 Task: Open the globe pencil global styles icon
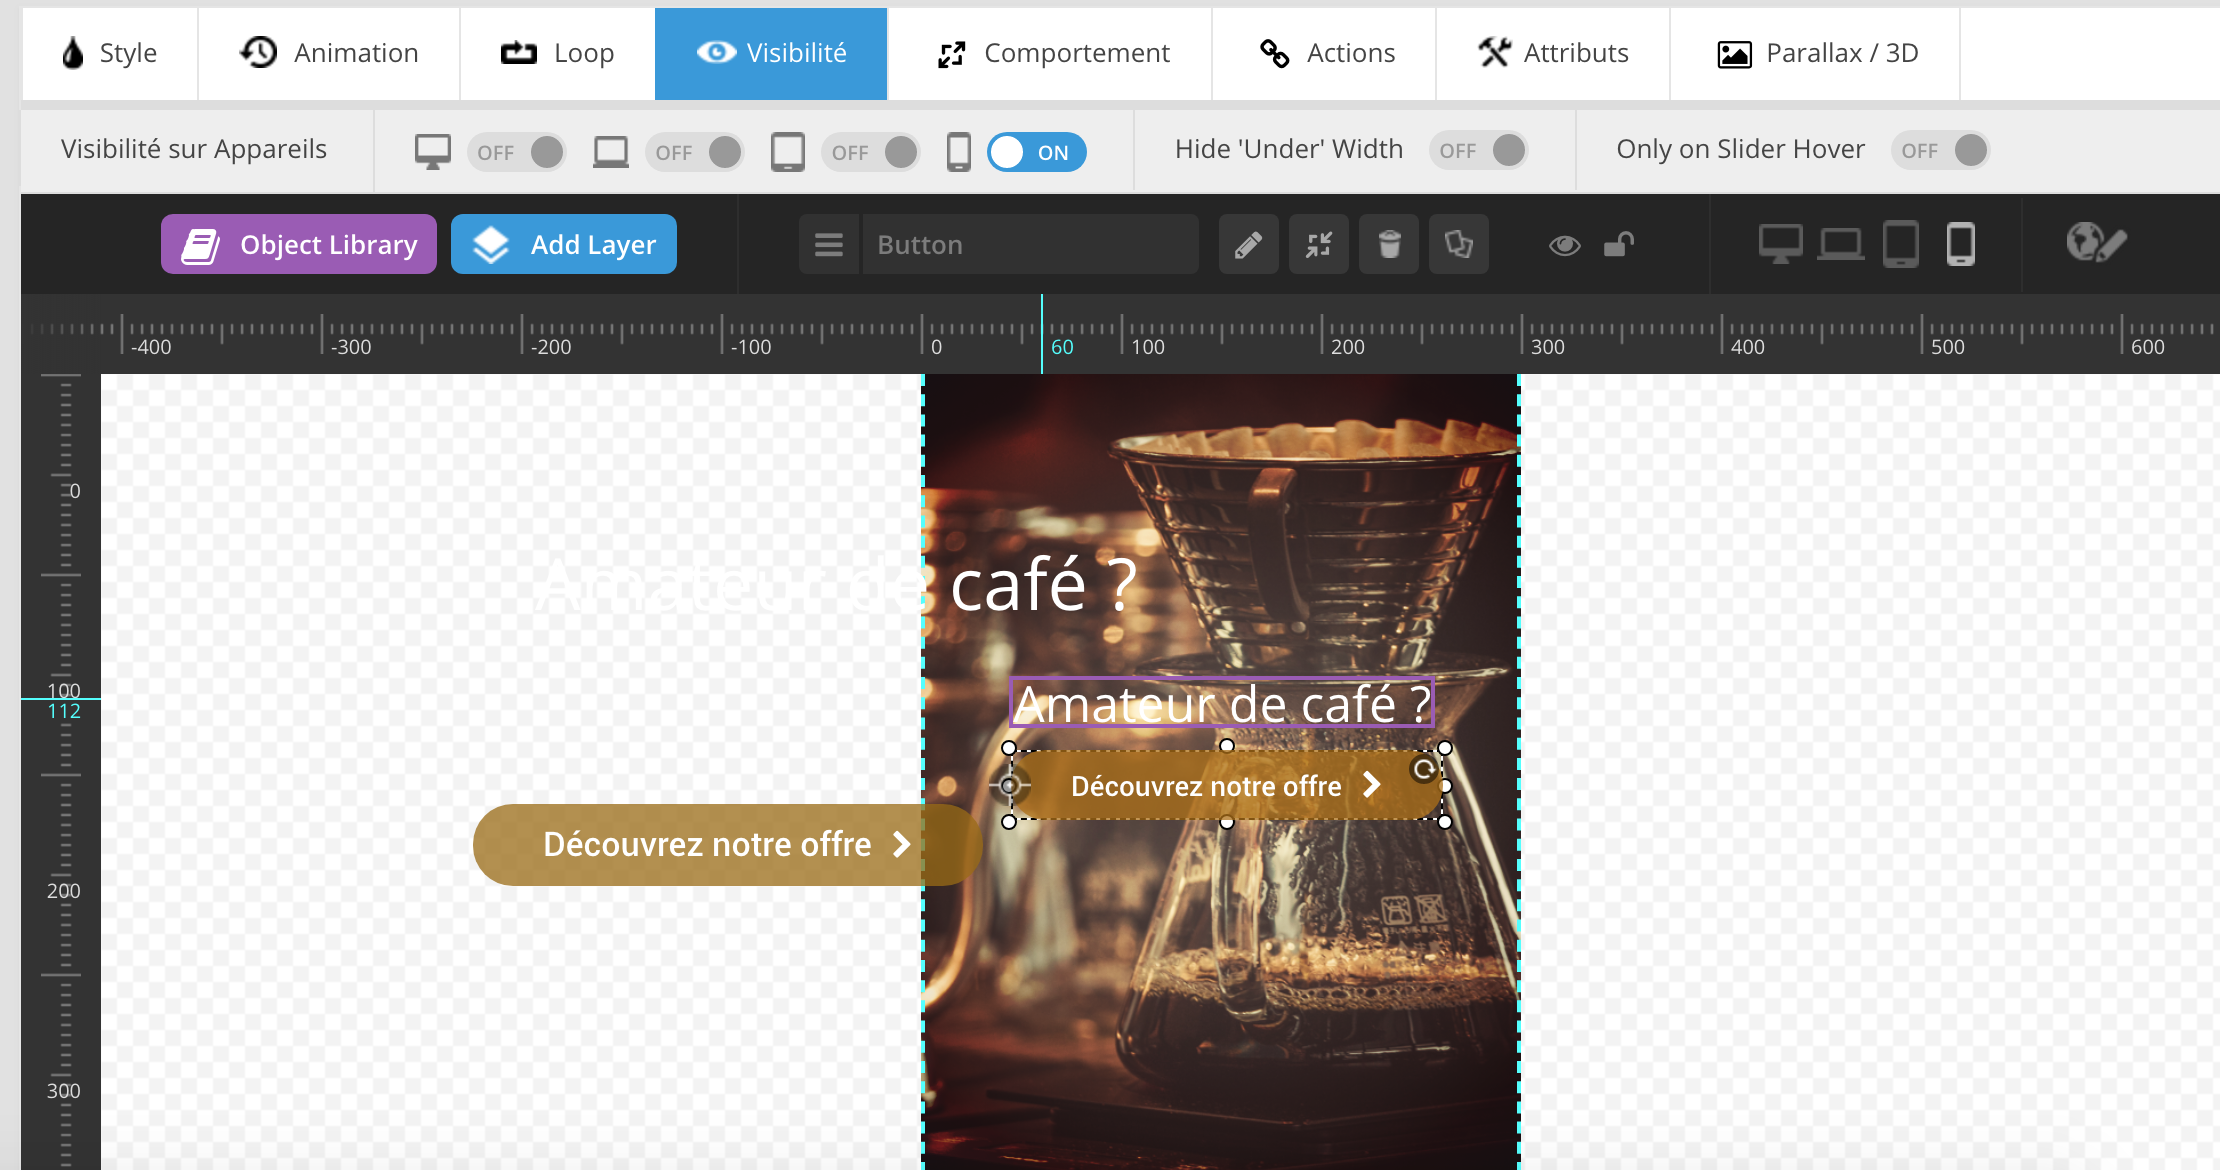tap(2095, 244)
